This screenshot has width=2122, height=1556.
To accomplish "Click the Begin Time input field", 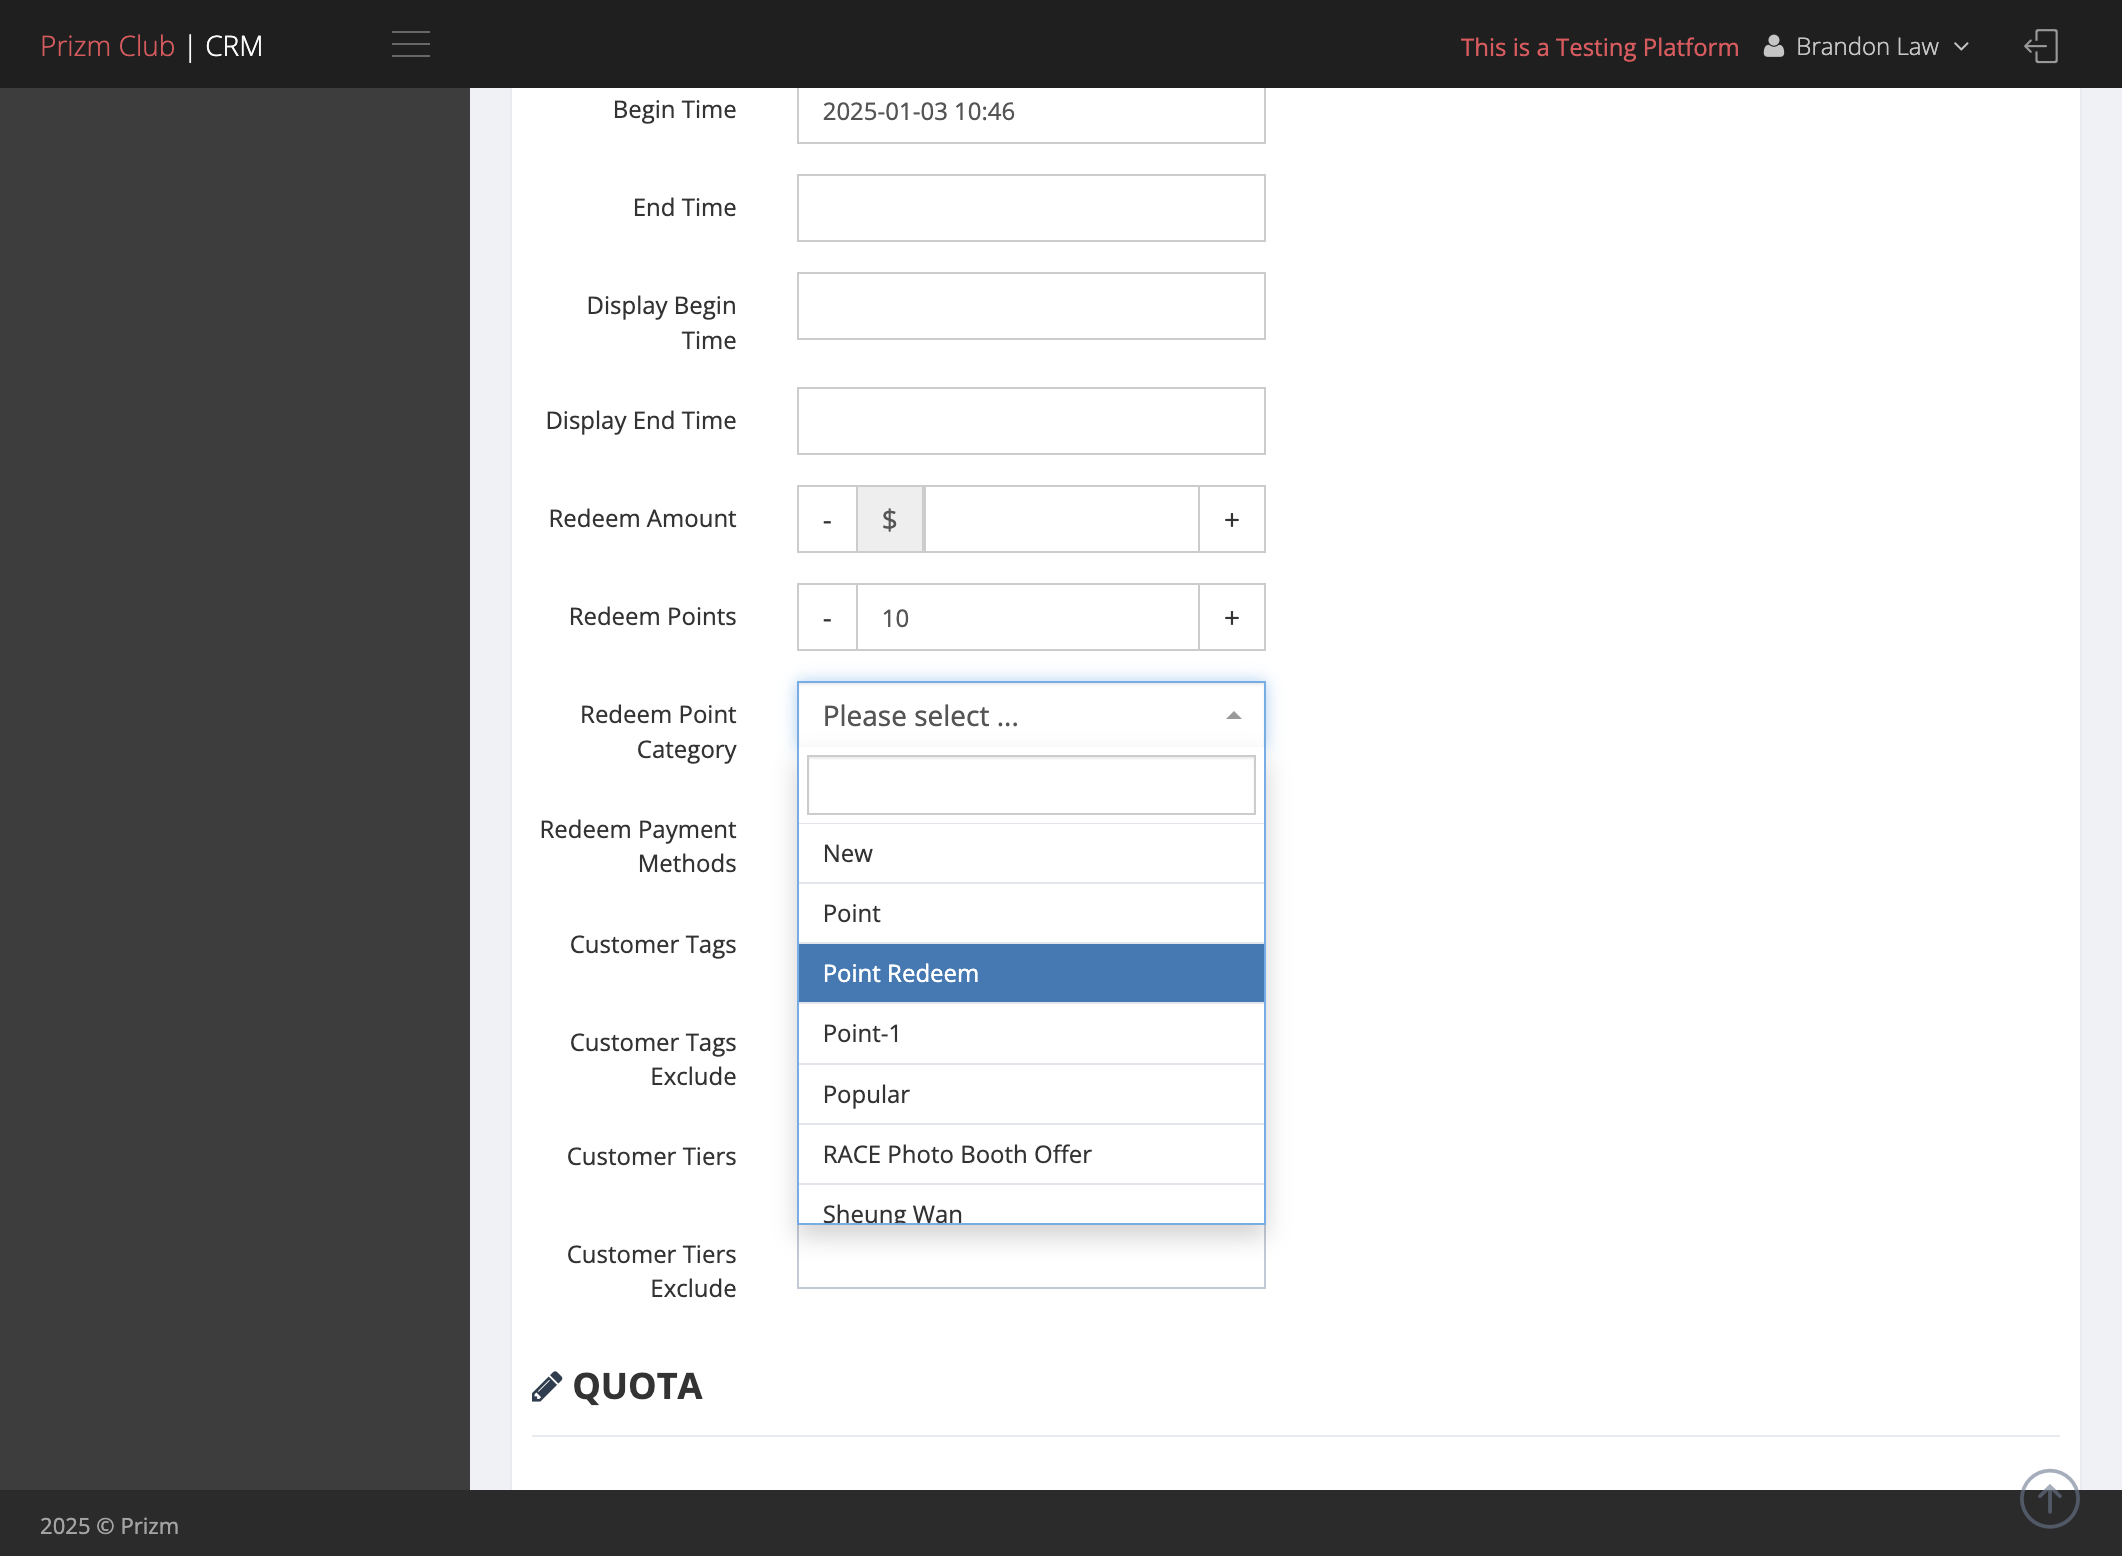I will pyautogui.click(x=1031, y=113).
